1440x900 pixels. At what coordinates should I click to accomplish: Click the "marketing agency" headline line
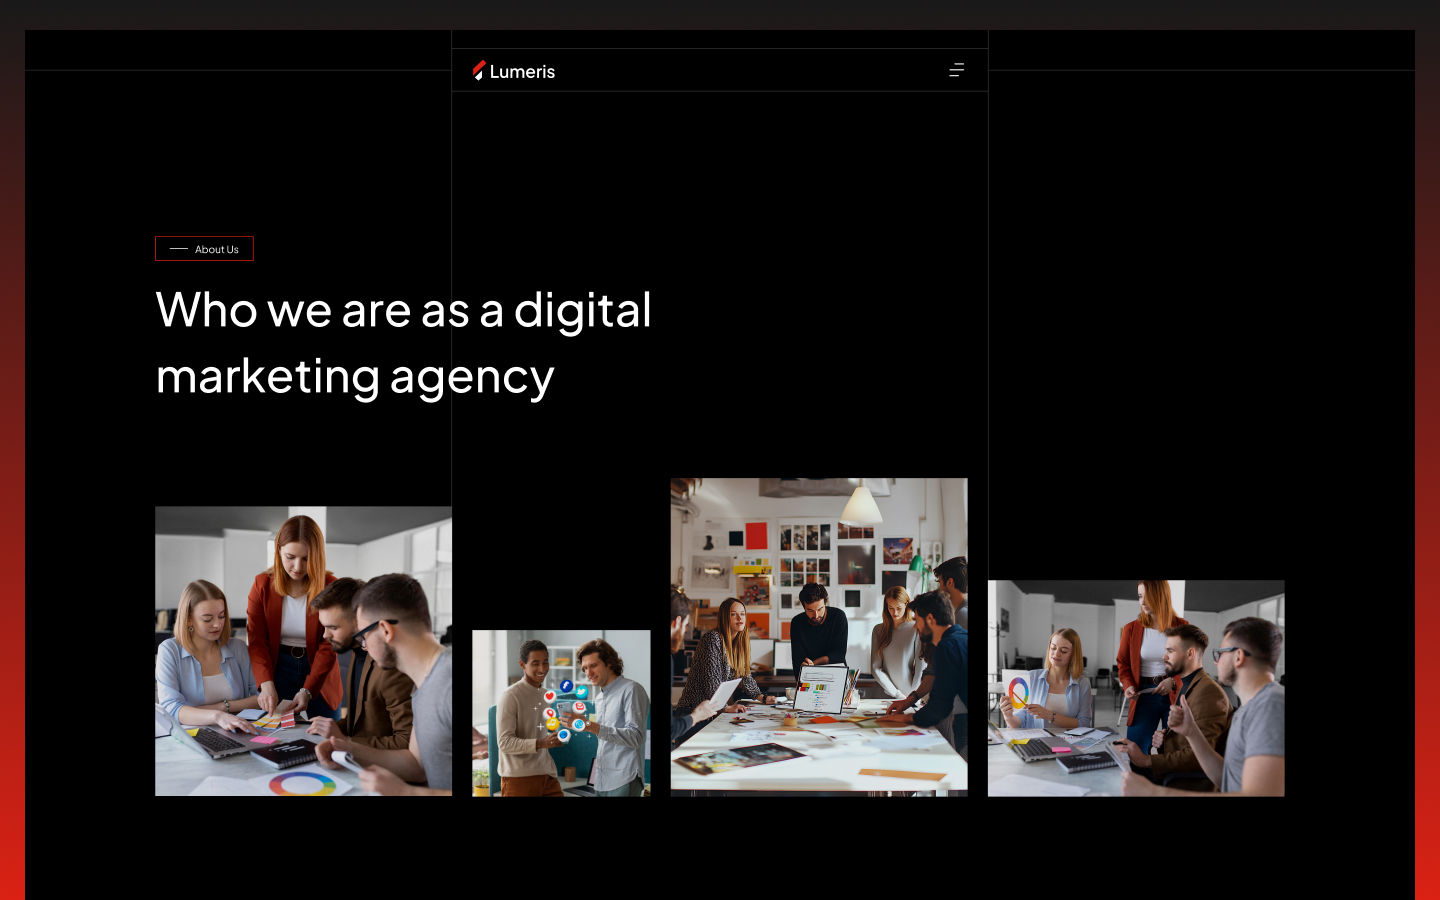pyautogui.click(x=355, y=377)
